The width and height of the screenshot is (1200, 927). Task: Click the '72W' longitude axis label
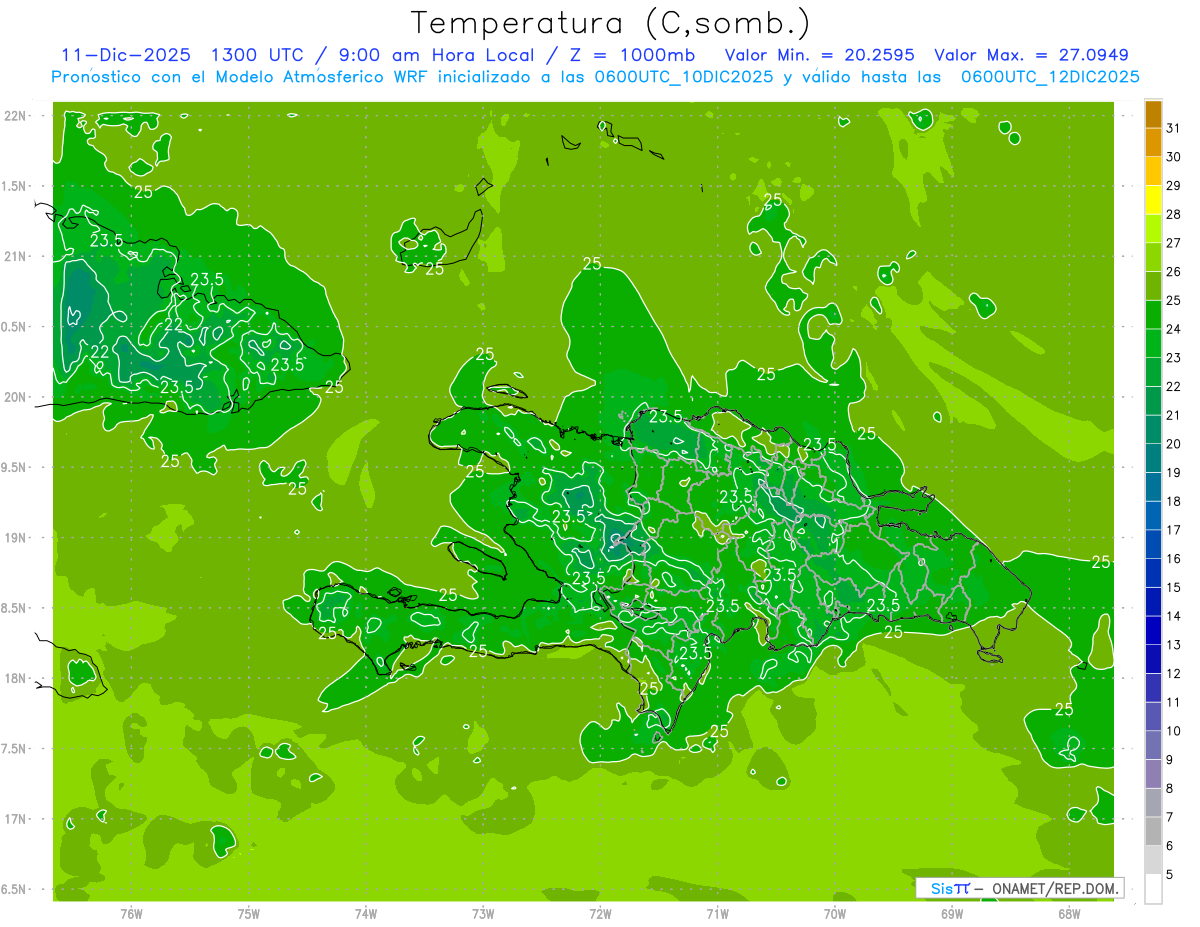click(600, 914)
